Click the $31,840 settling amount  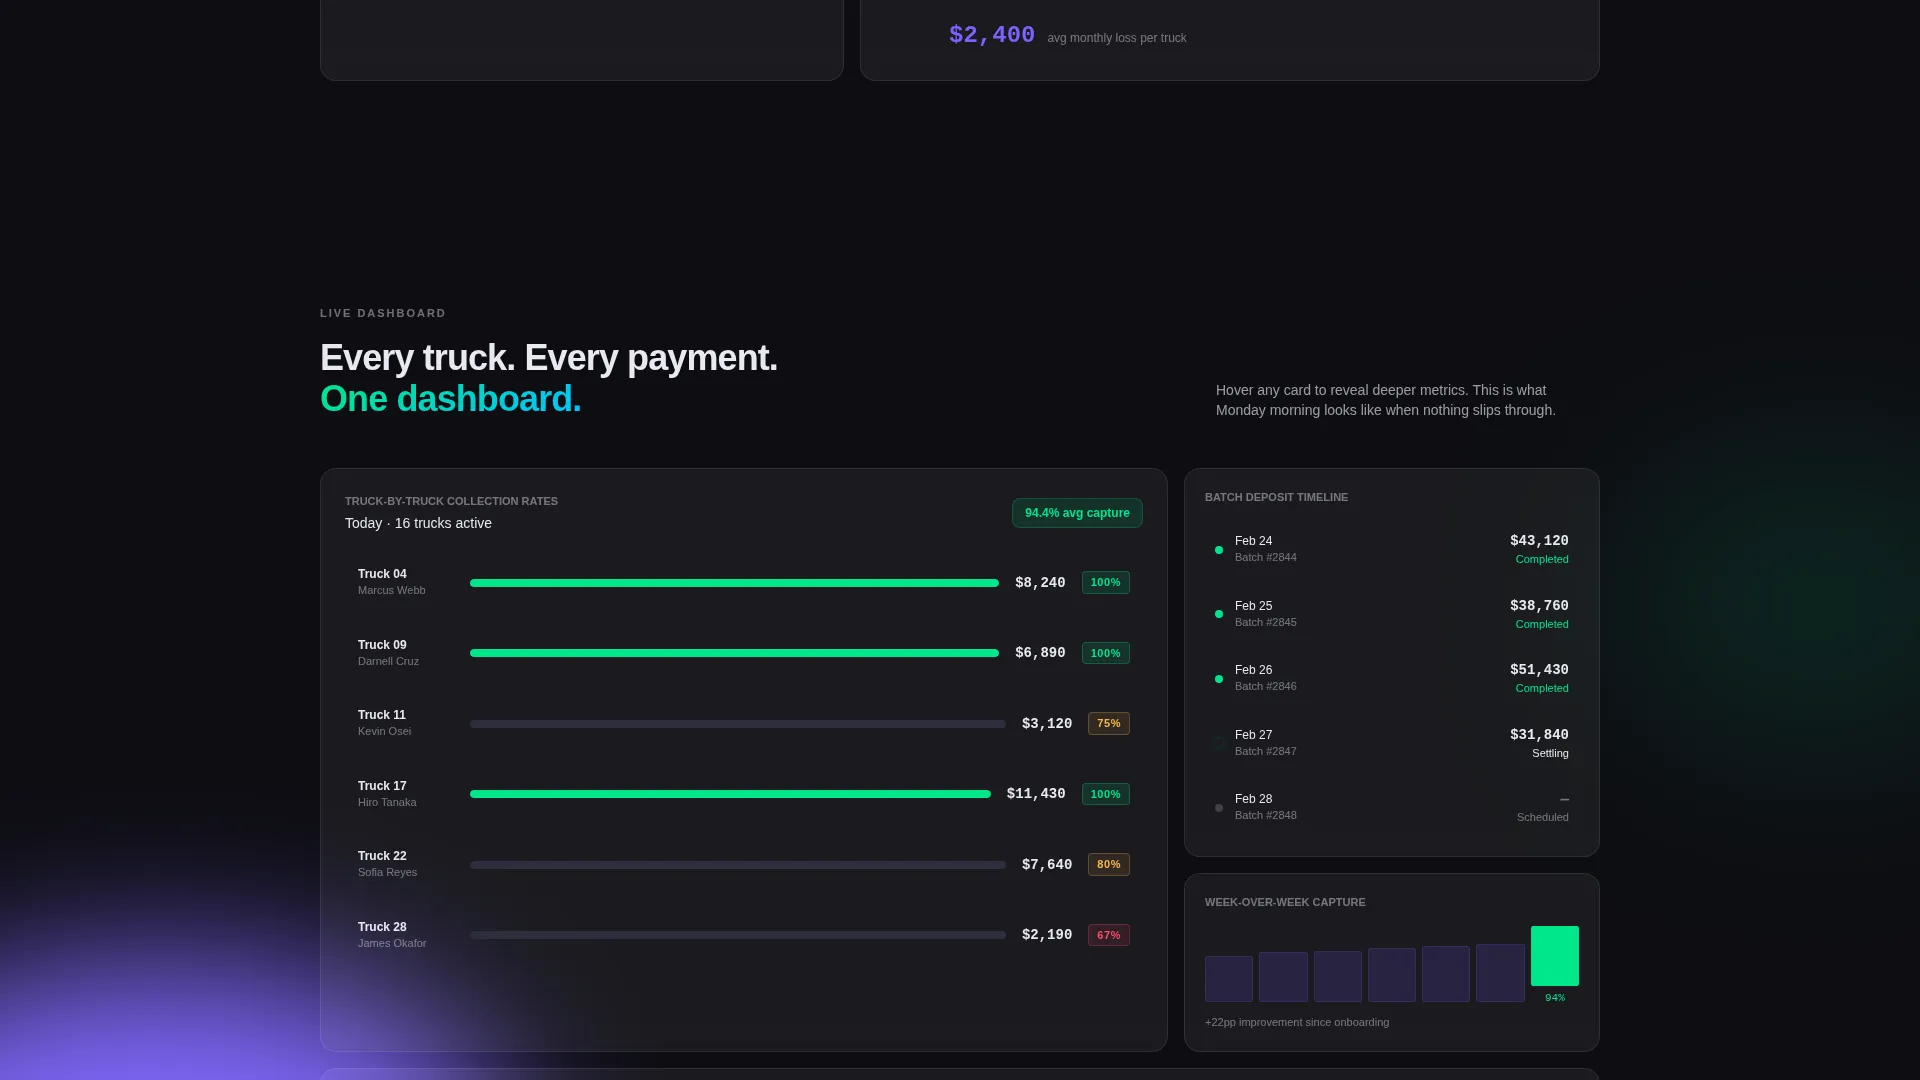coord(1539,735)
